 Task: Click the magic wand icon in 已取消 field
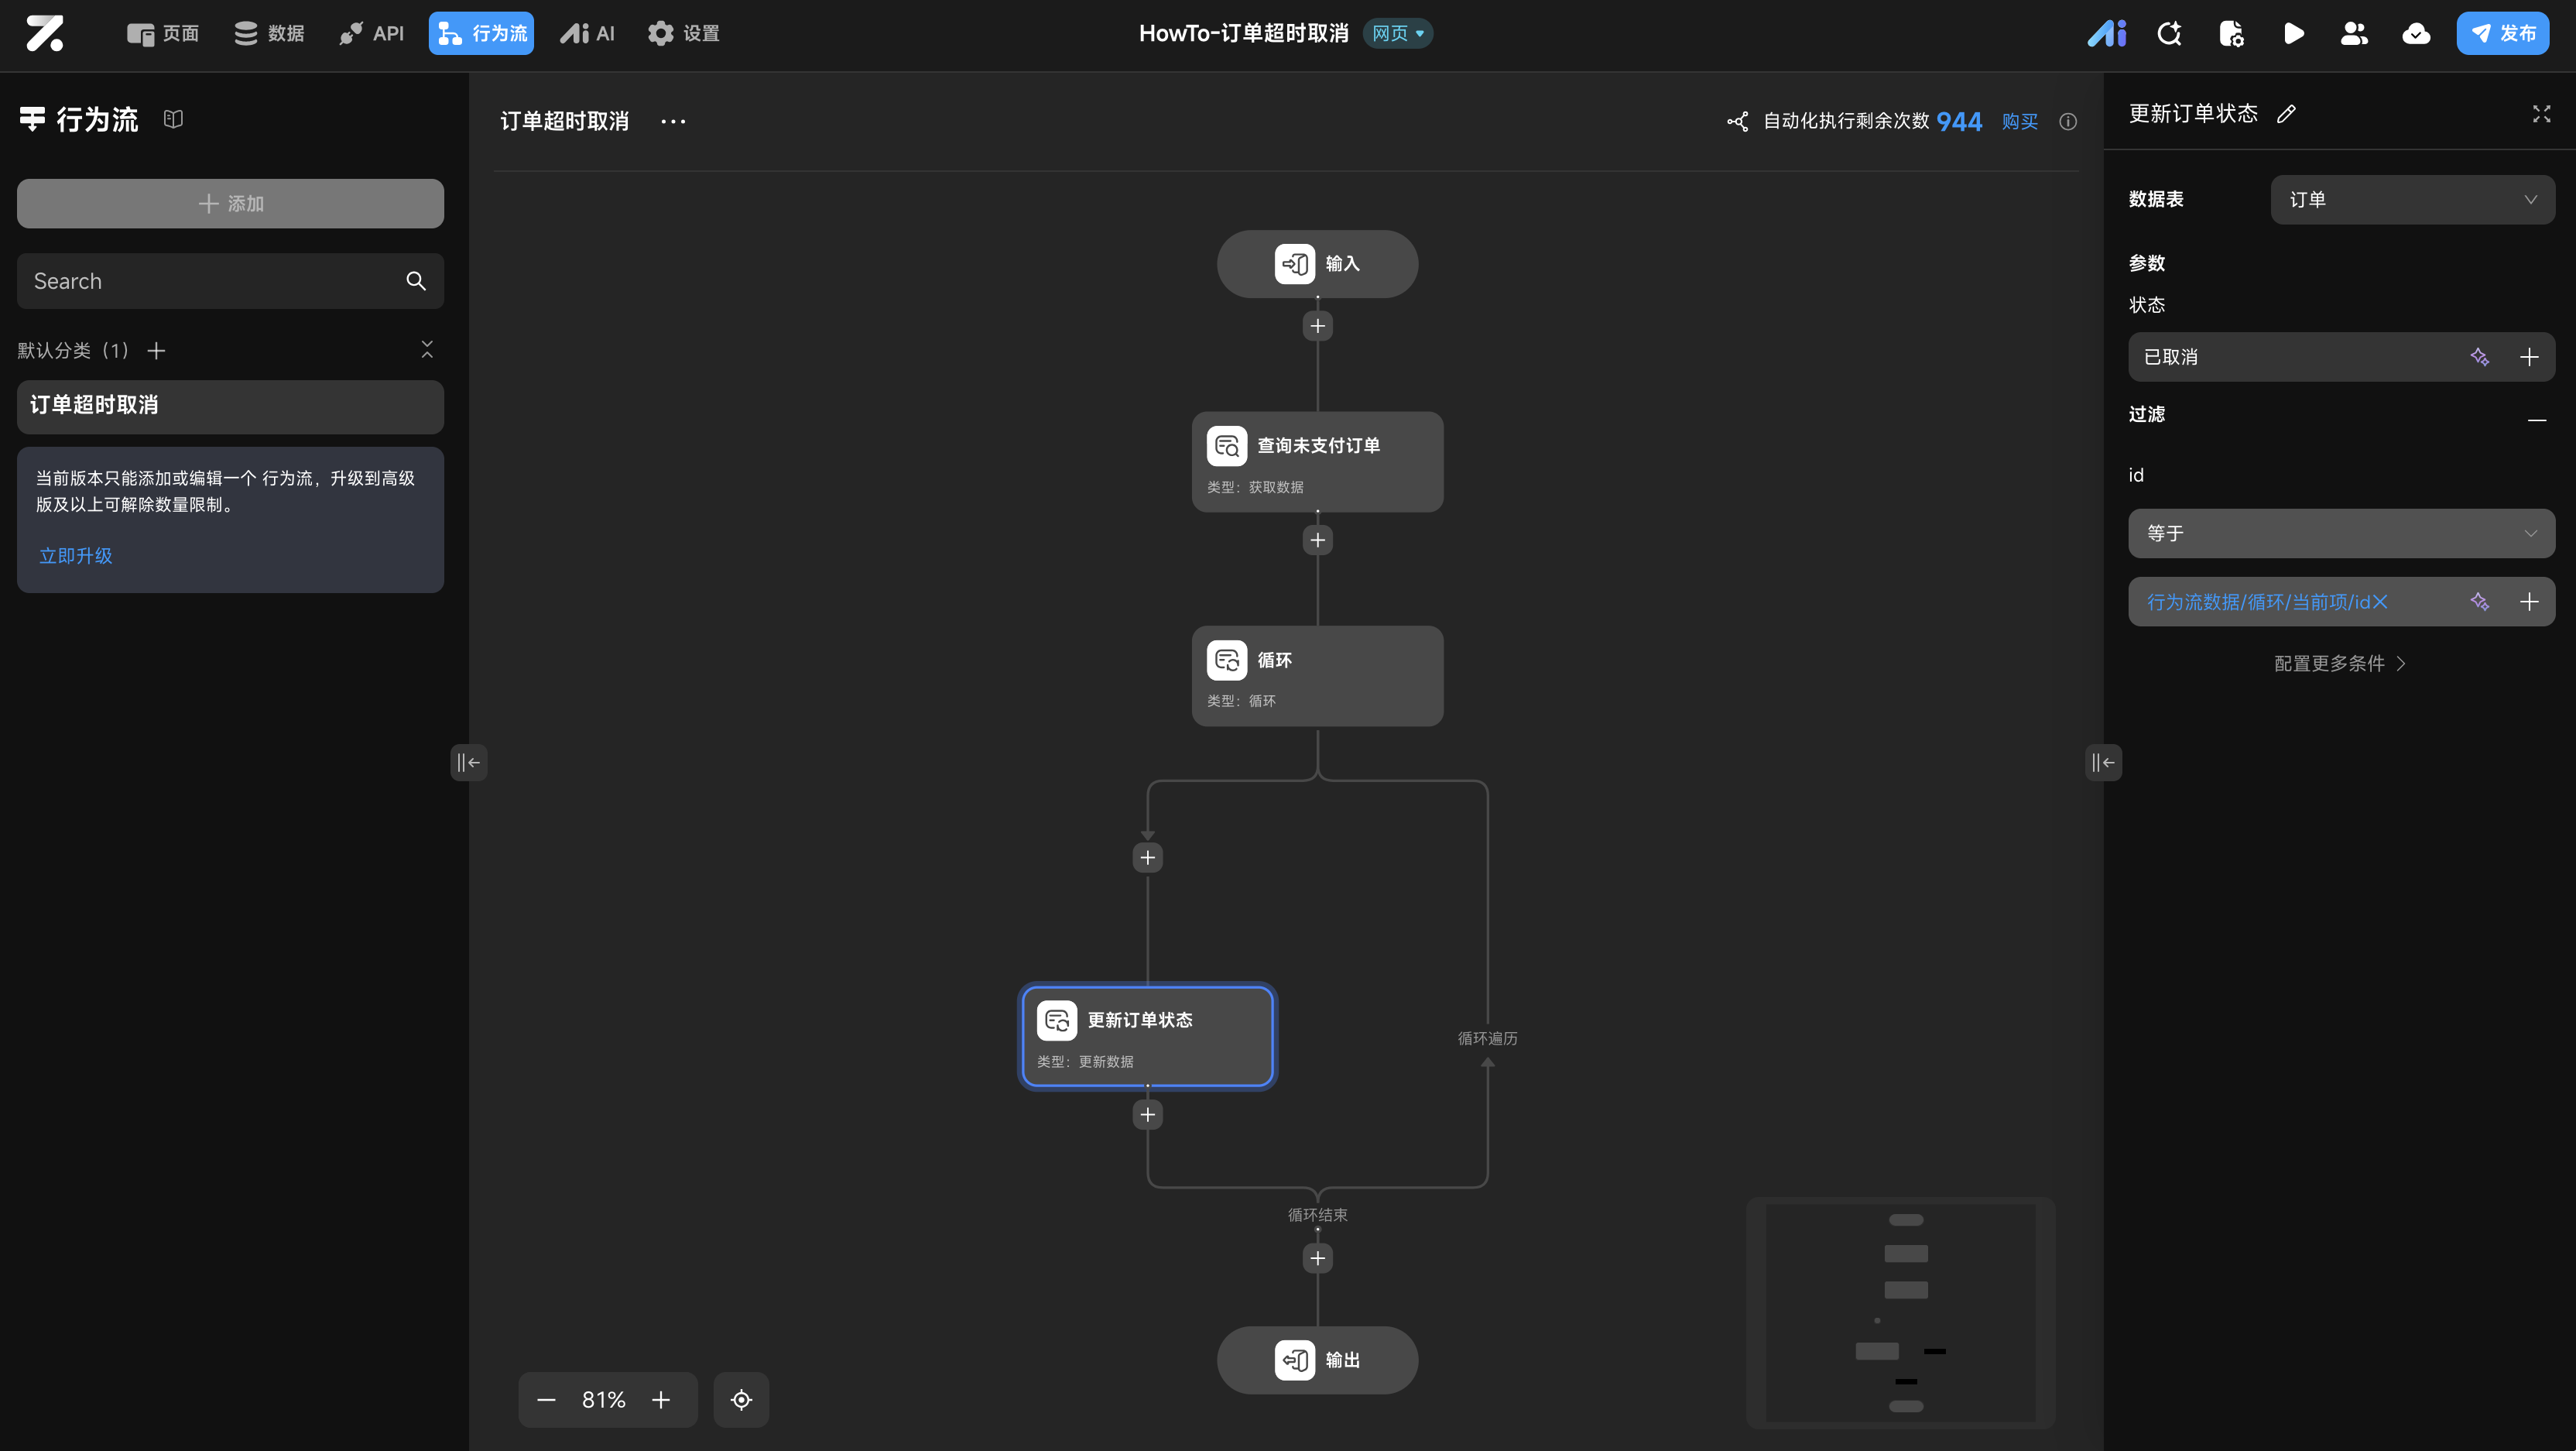pyautogui.click(x=2479, y=357)
